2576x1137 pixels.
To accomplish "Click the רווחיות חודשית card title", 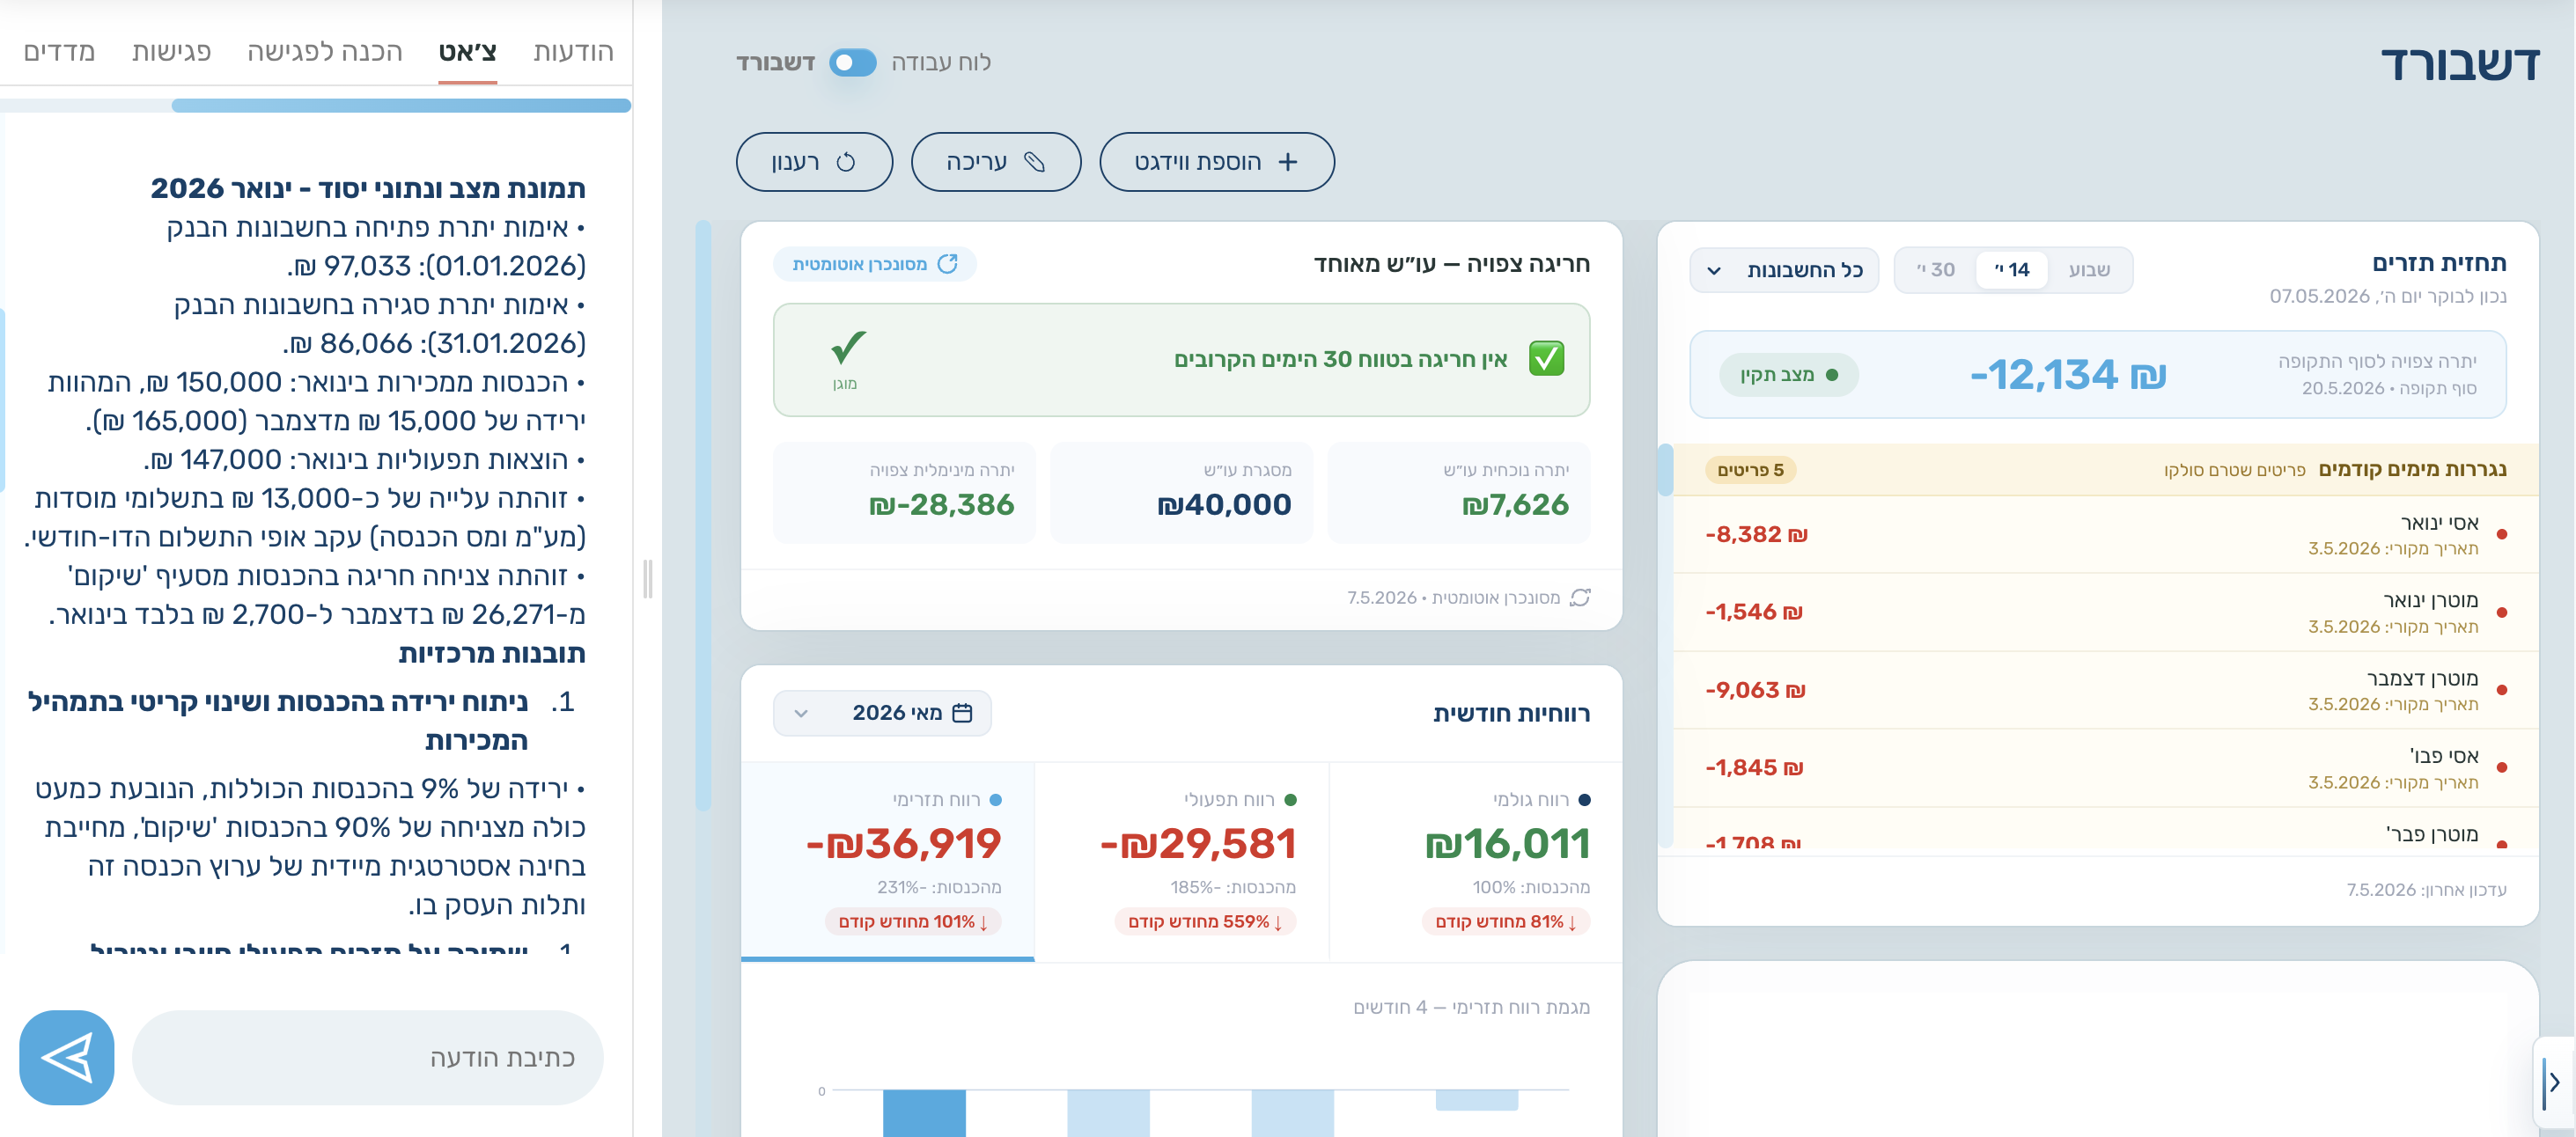I will 1511,713.
